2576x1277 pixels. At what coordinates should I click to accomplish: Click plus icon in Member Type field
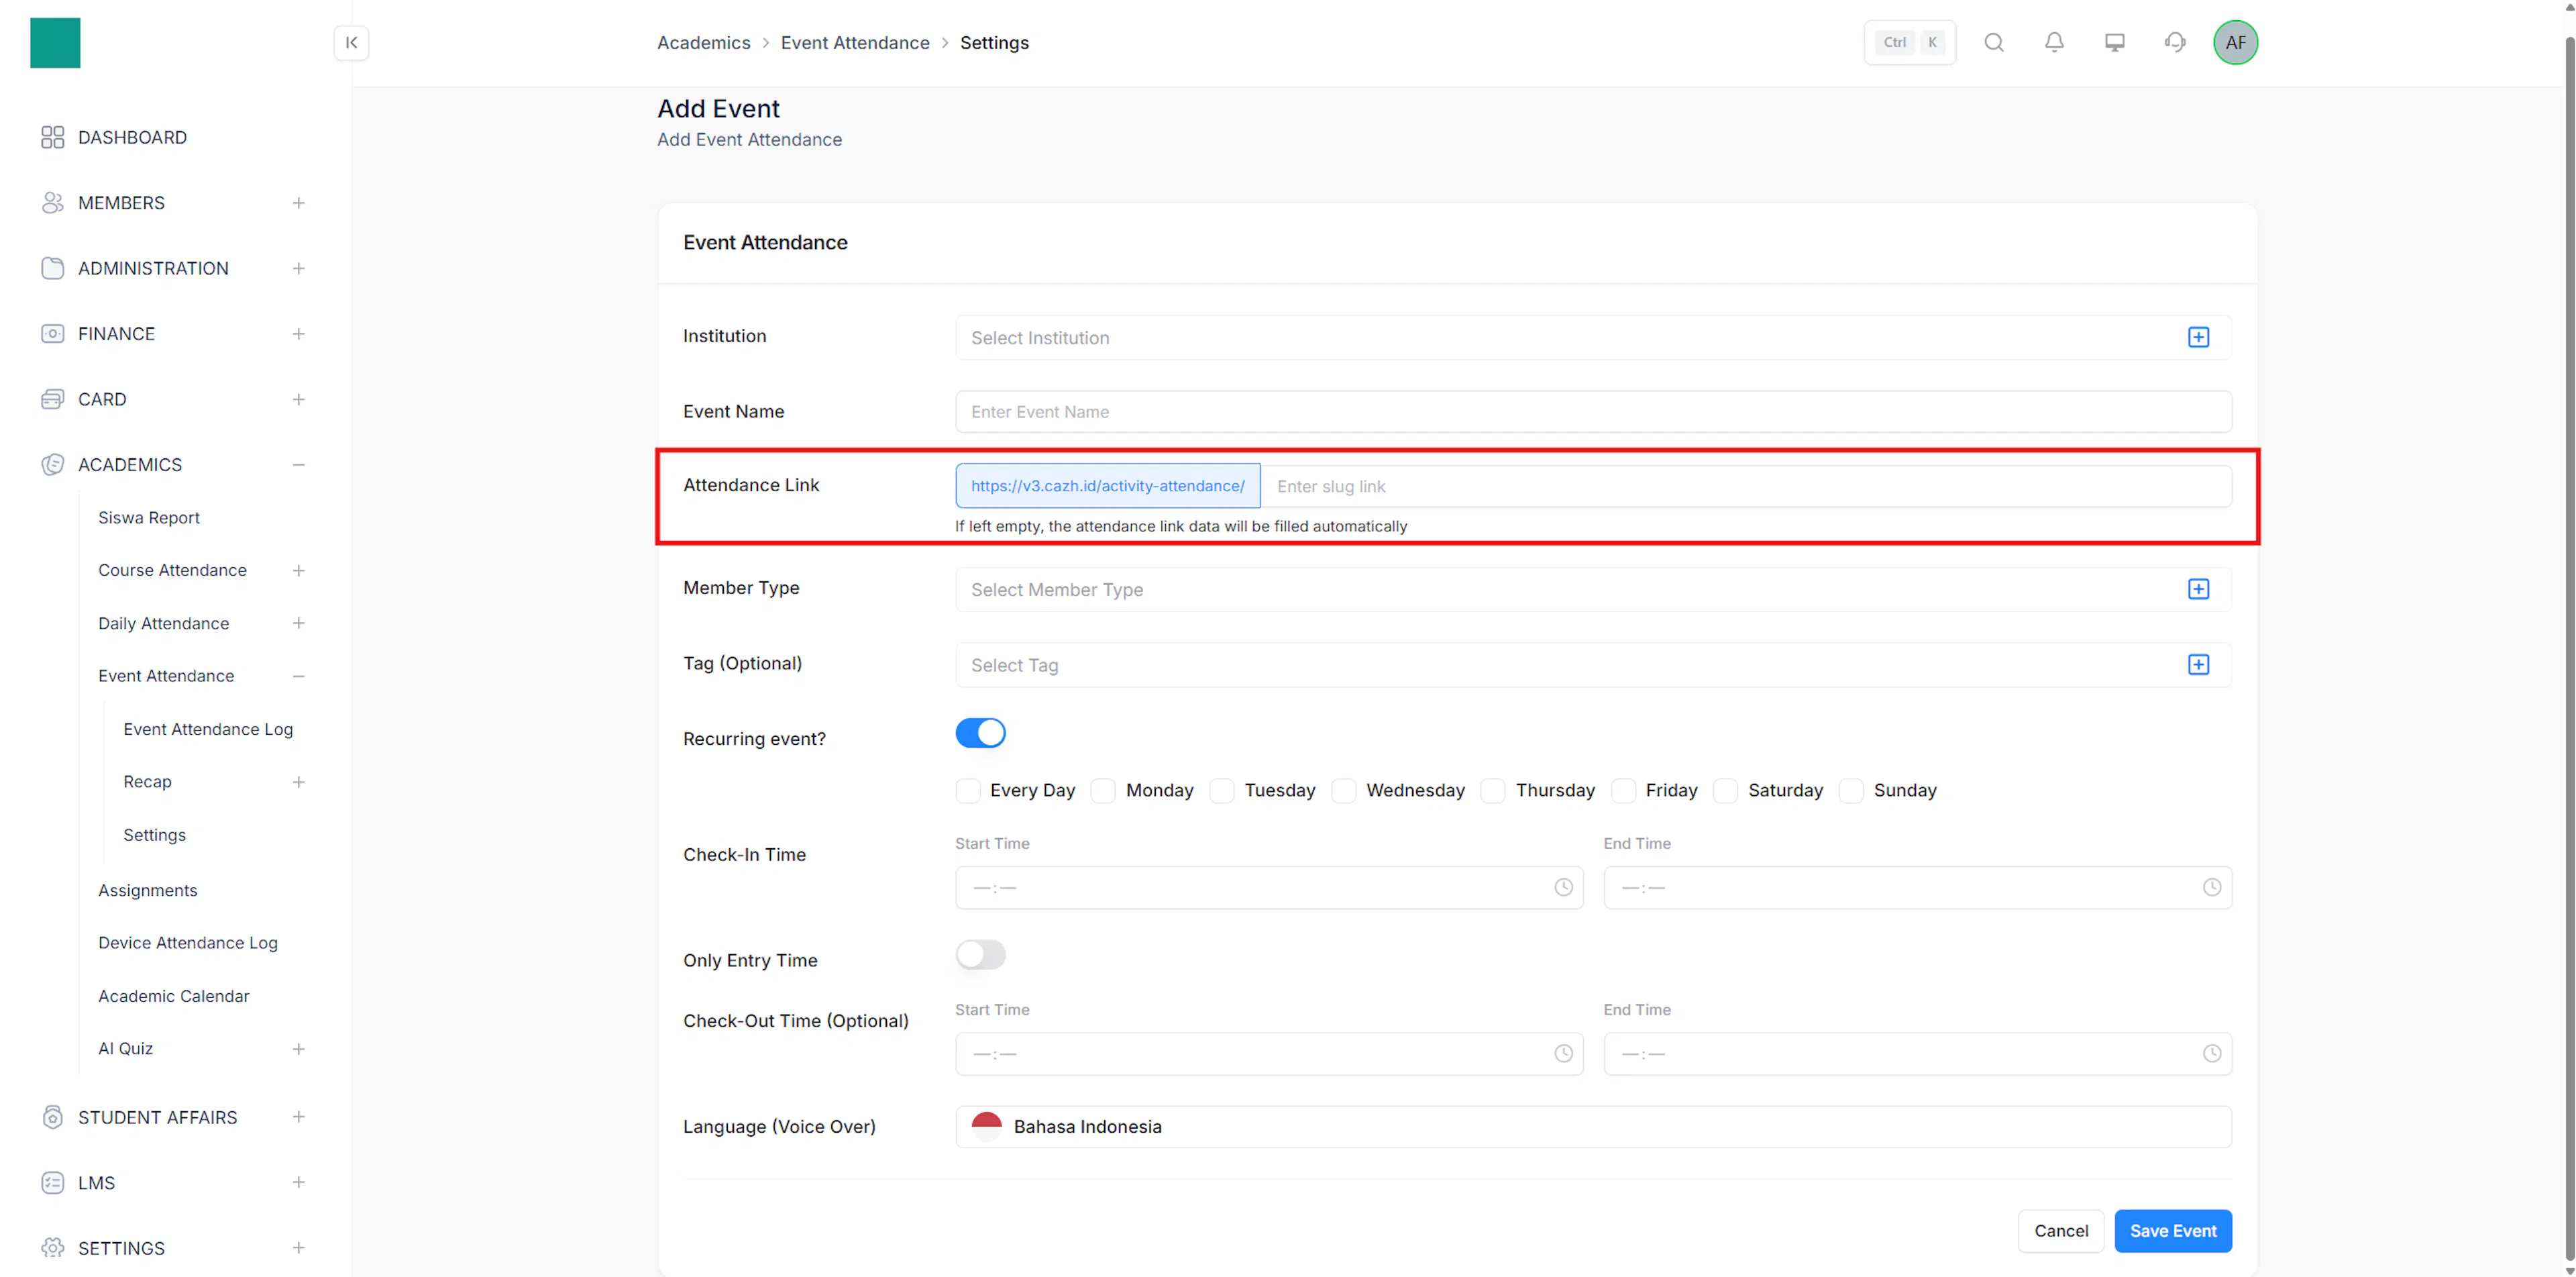coord(2198,590)
